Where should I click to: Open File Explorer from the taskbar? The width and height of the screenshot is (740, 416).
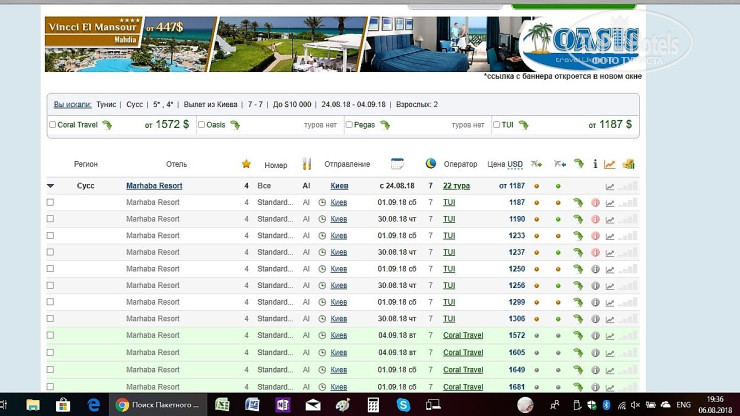click(33, 405)
